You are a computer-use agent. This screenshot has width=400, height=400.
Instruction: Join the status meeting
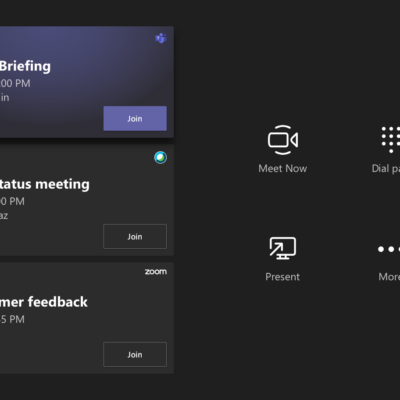click(x=135, y=236)
